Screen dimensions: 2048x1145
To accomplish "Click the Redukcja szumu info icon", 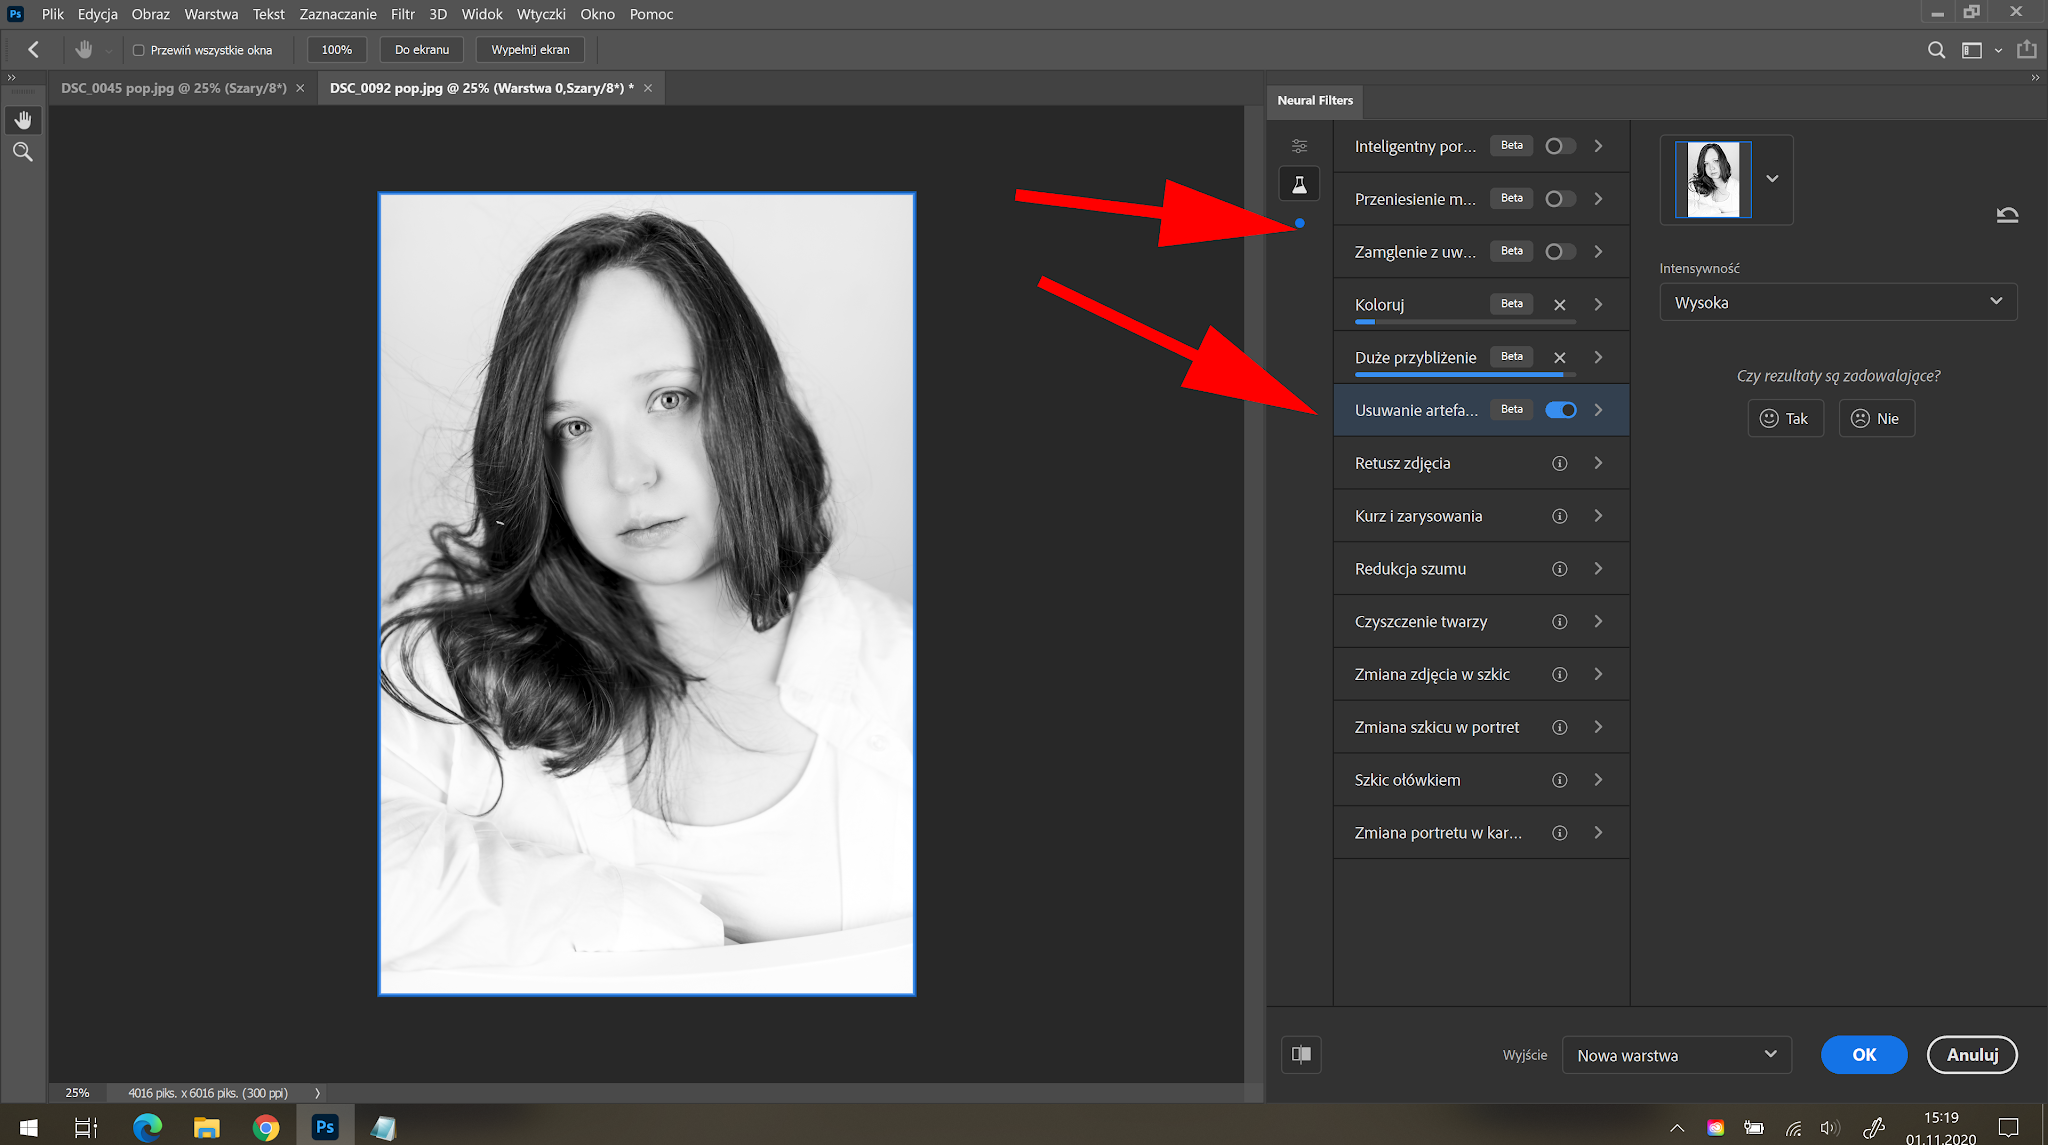I will click(x=1559, y=568).
